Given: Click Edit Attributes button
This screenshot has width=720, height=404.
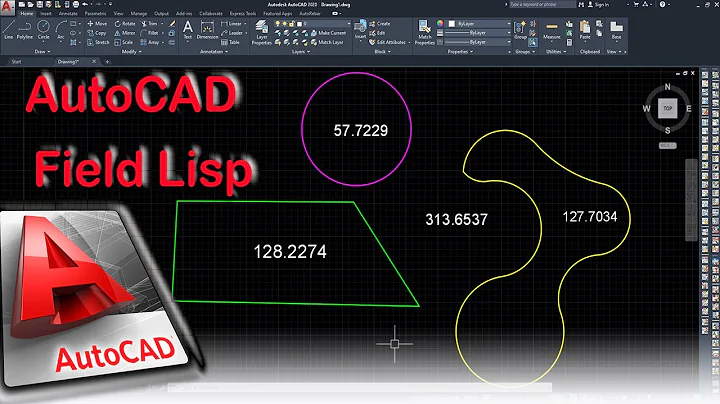Looking at the screenshot, I should coord(388,42).
